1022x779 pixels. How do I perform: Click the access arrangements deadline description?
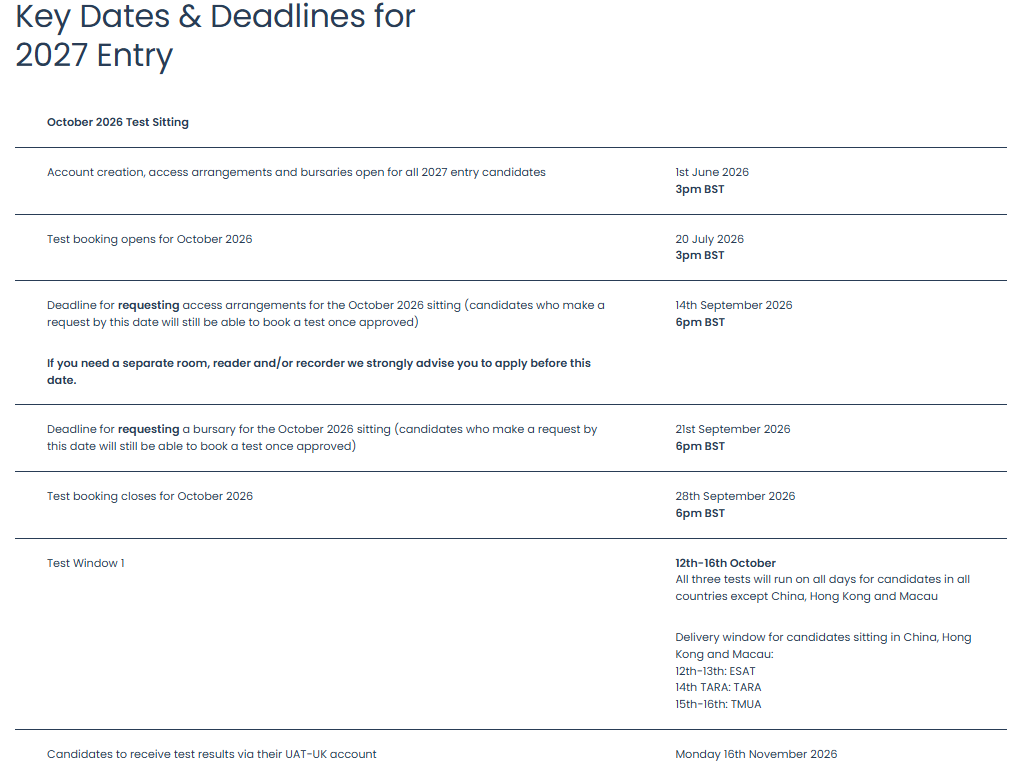pyautogui.click(x=326, y=314)
